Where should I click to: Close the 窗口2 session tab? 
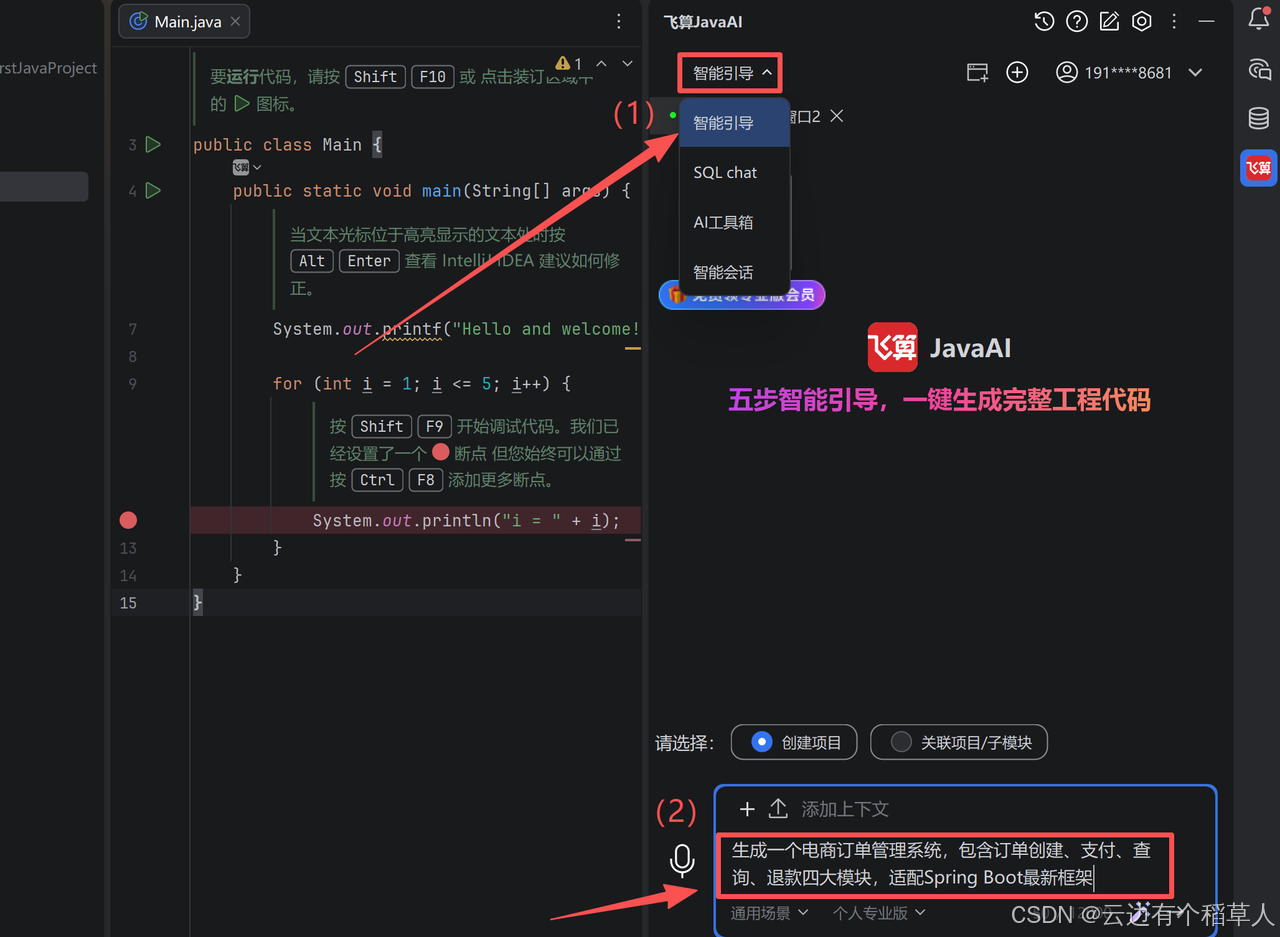click(837, 116)
